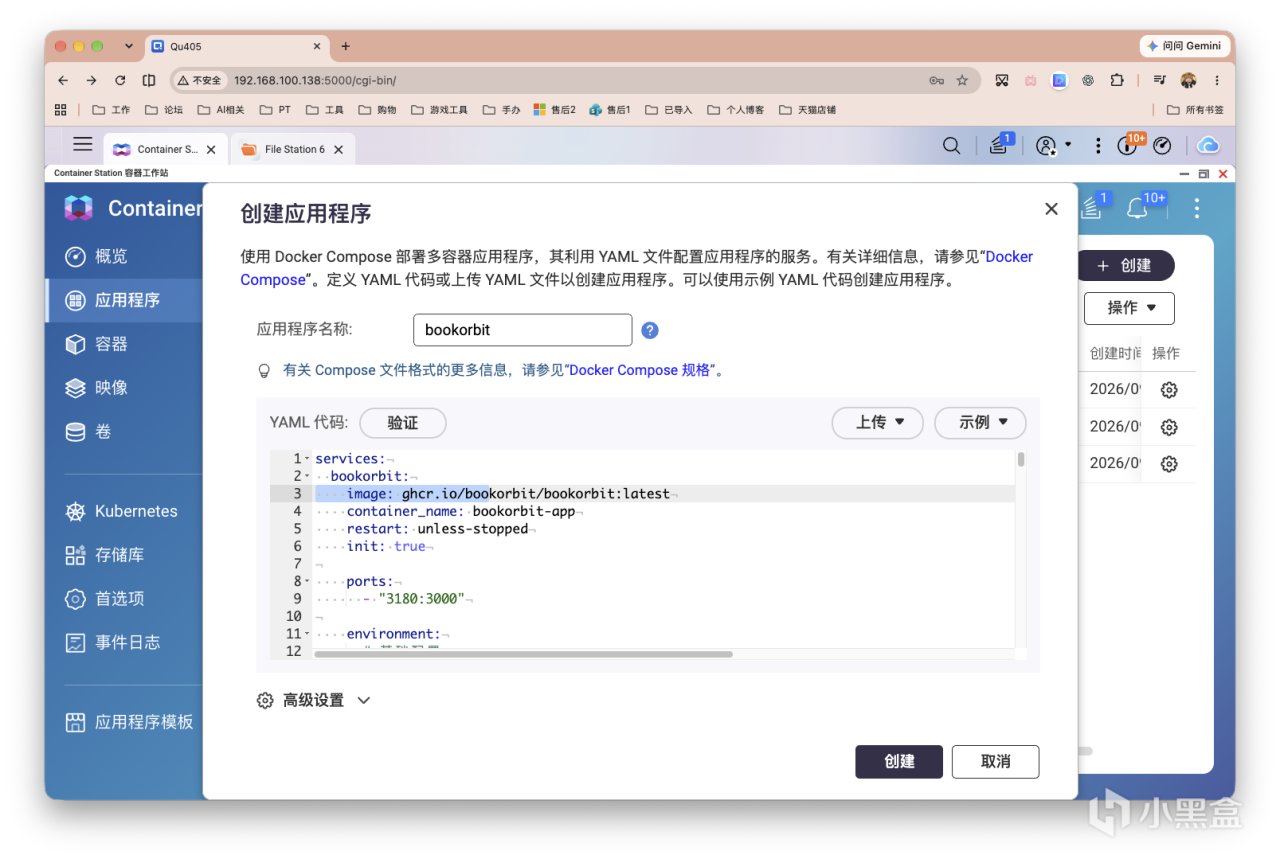The width and height of the screenshot is (1280, 859).
Task: Click the browser address bar
Action: pos(573,80)
